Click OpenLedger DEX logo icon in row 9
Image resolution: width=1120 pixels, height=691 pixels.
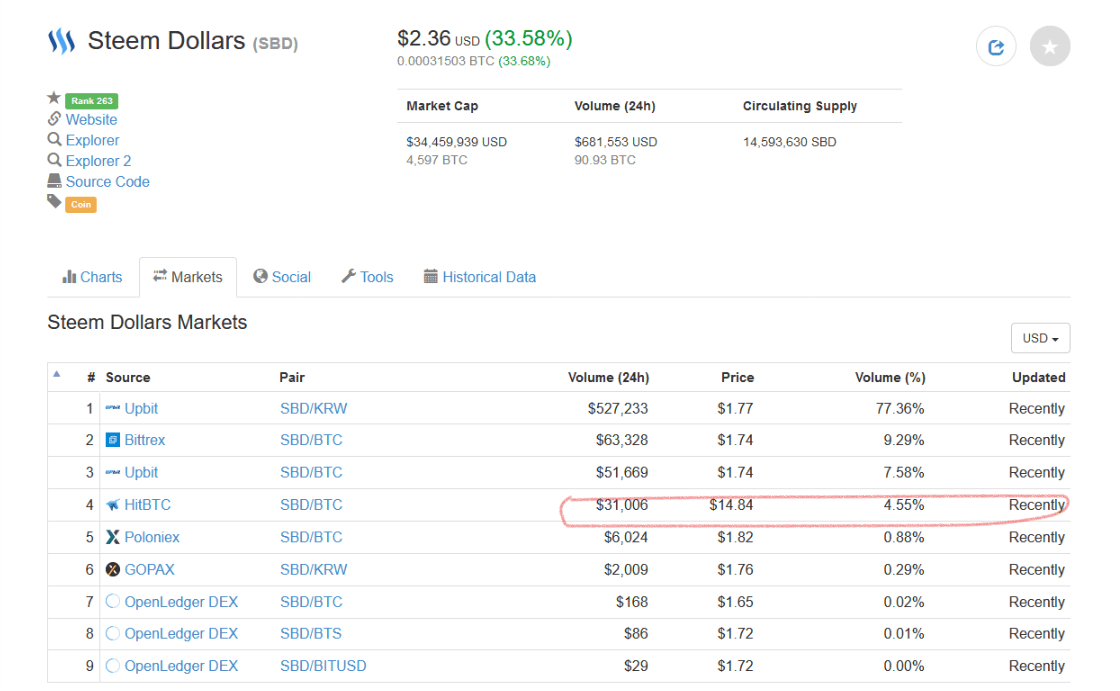pyautogui.click(x=113, y=665)
